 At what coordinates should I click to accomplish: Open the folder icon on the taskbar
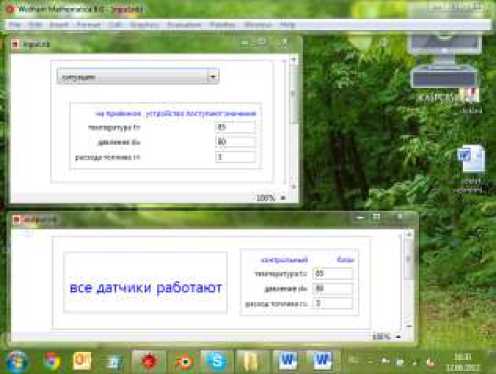tap(251, 361)
